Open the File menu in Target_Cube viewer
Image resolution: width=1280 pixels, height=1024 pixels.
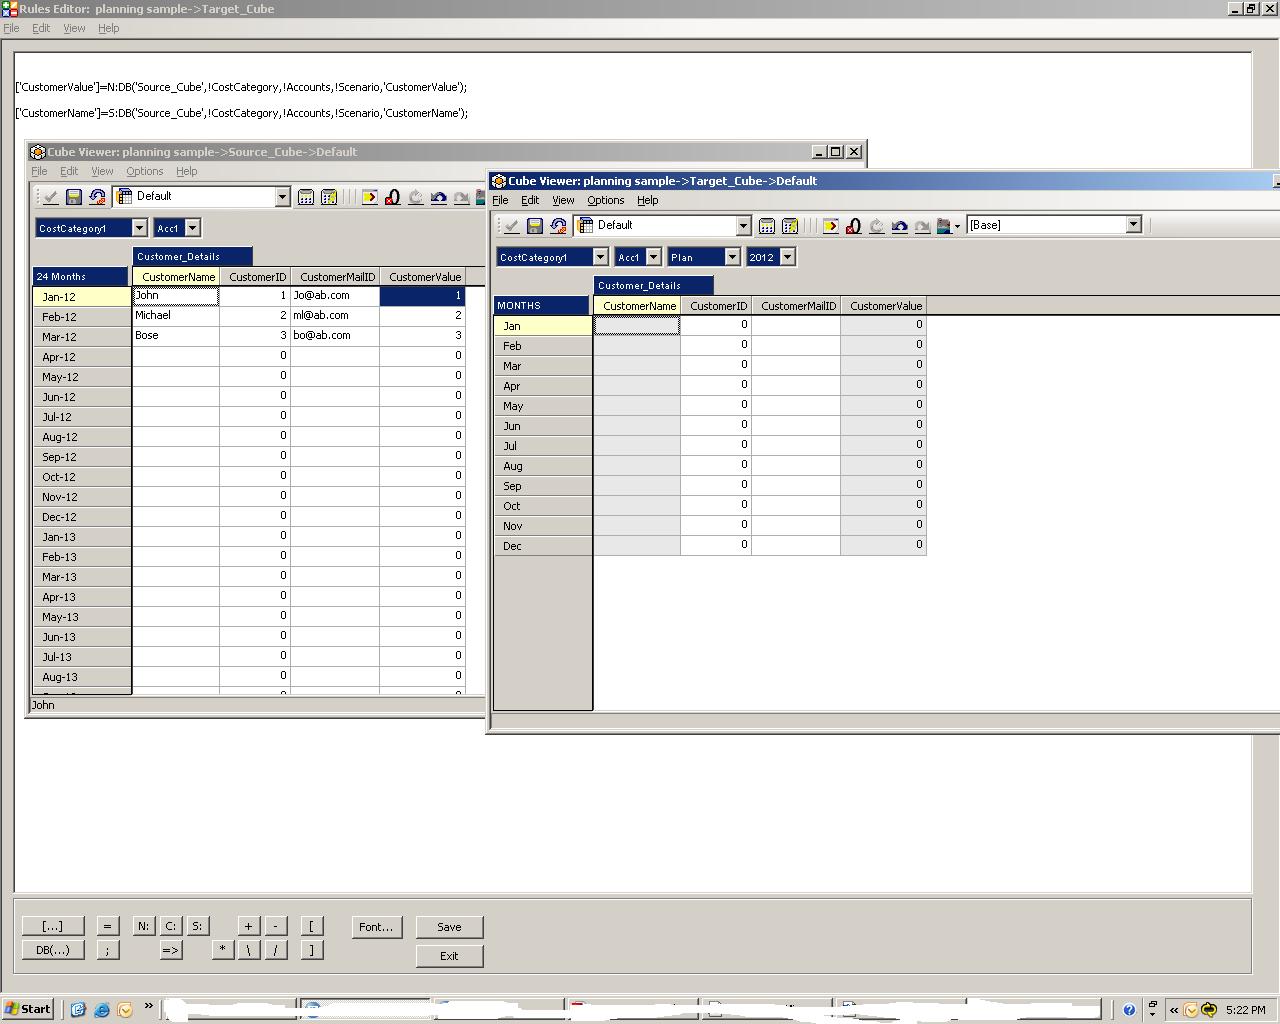click(x=500, y=200)
